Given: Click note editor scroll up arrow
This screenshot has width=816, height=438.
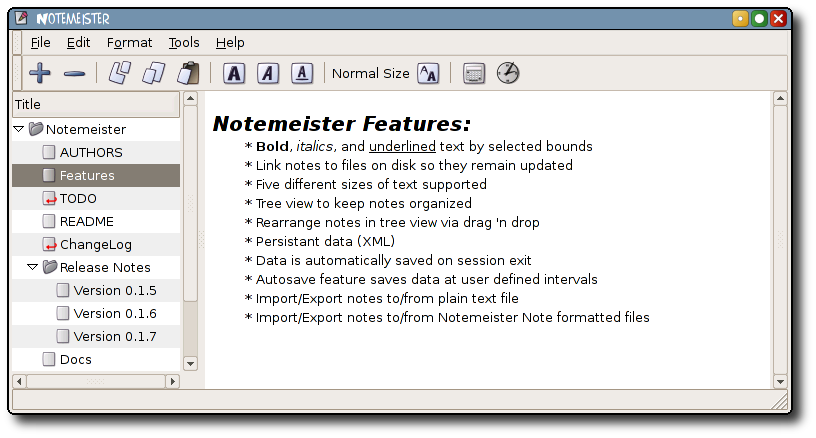Looking at the screenshot, I should 780,98.
